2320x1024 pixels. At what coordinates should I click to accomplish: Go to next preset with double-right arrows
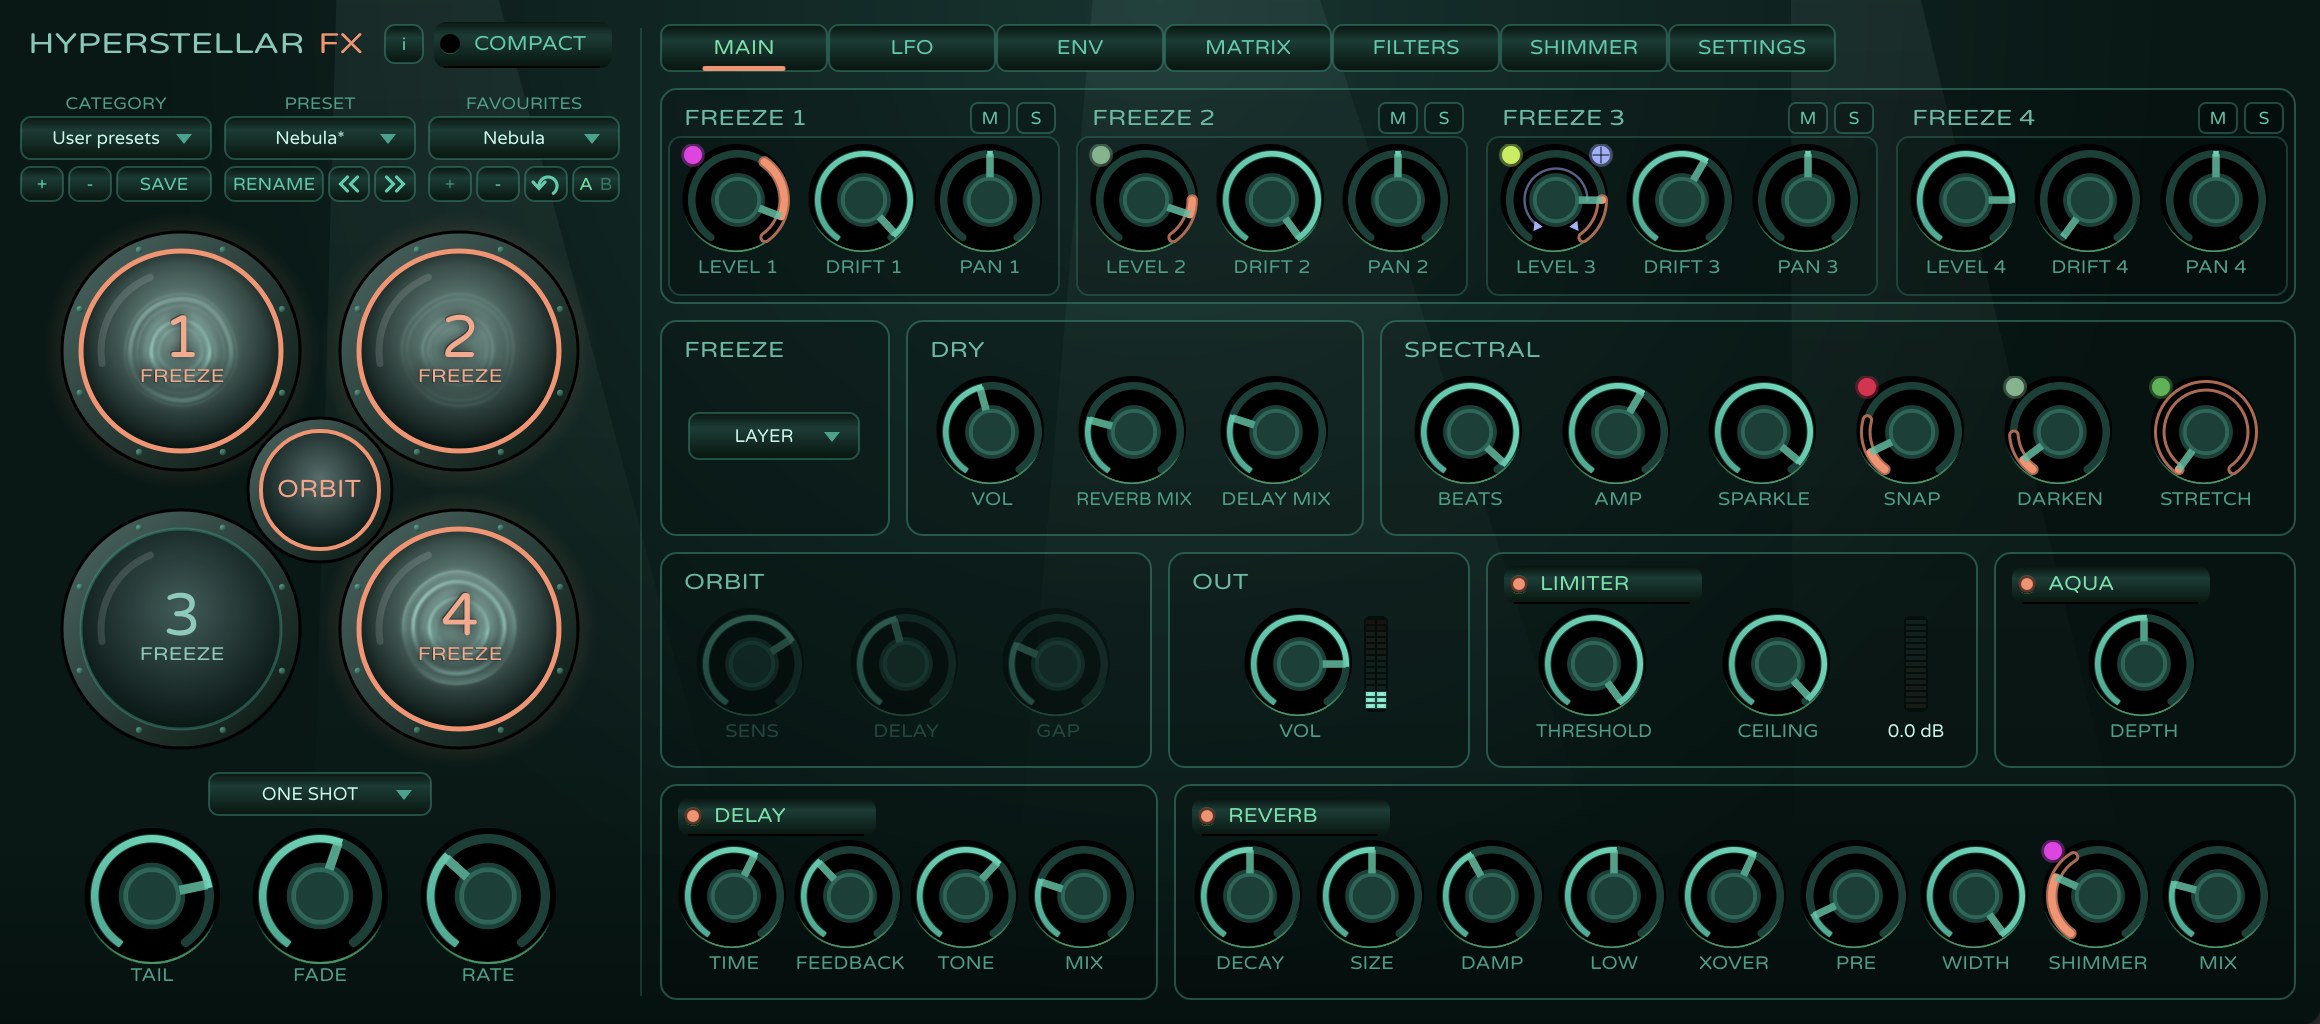pos(395,184)
